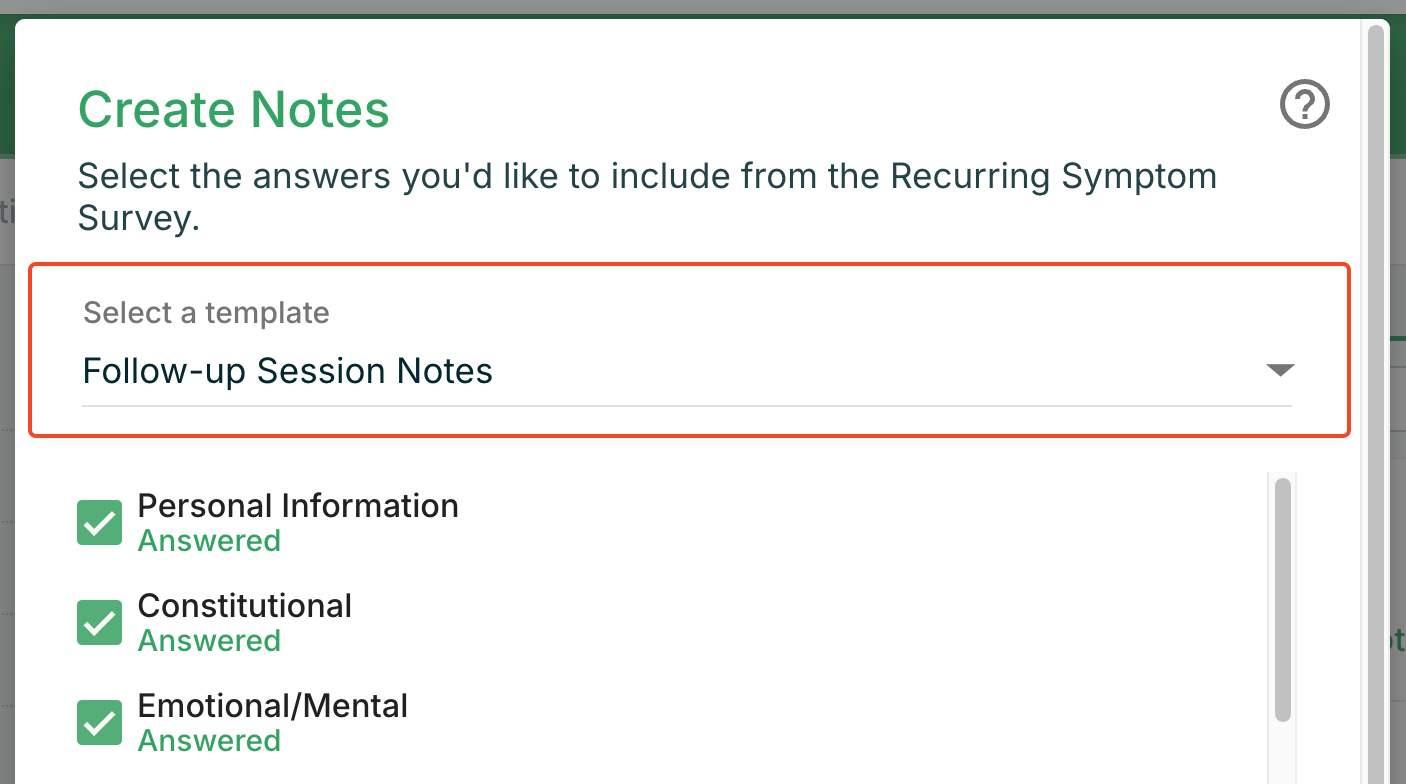Screen dimensions: 1406x784
Task: Click Answered status under Constitutional
Action: [x=209, y=641]
